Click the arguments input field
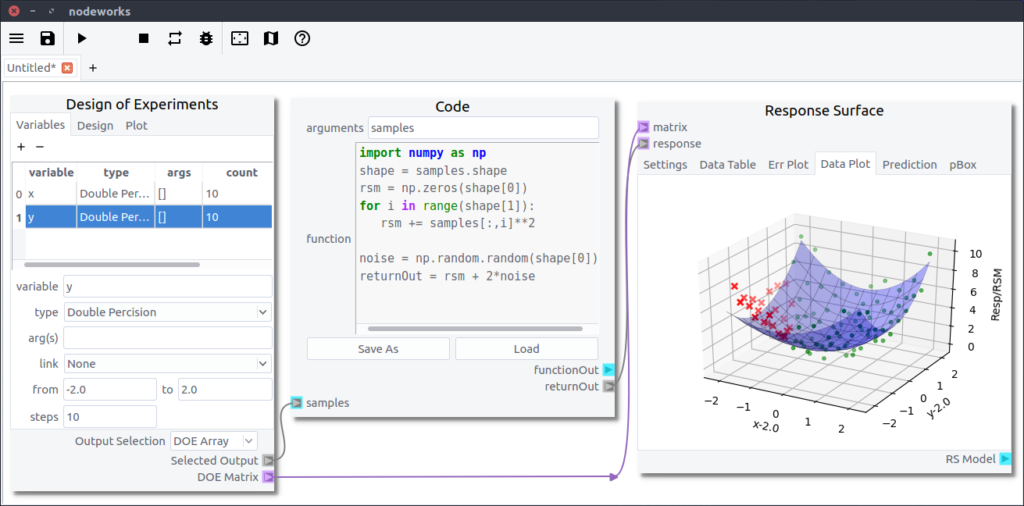1024x506 pixels. click(483, 128)
